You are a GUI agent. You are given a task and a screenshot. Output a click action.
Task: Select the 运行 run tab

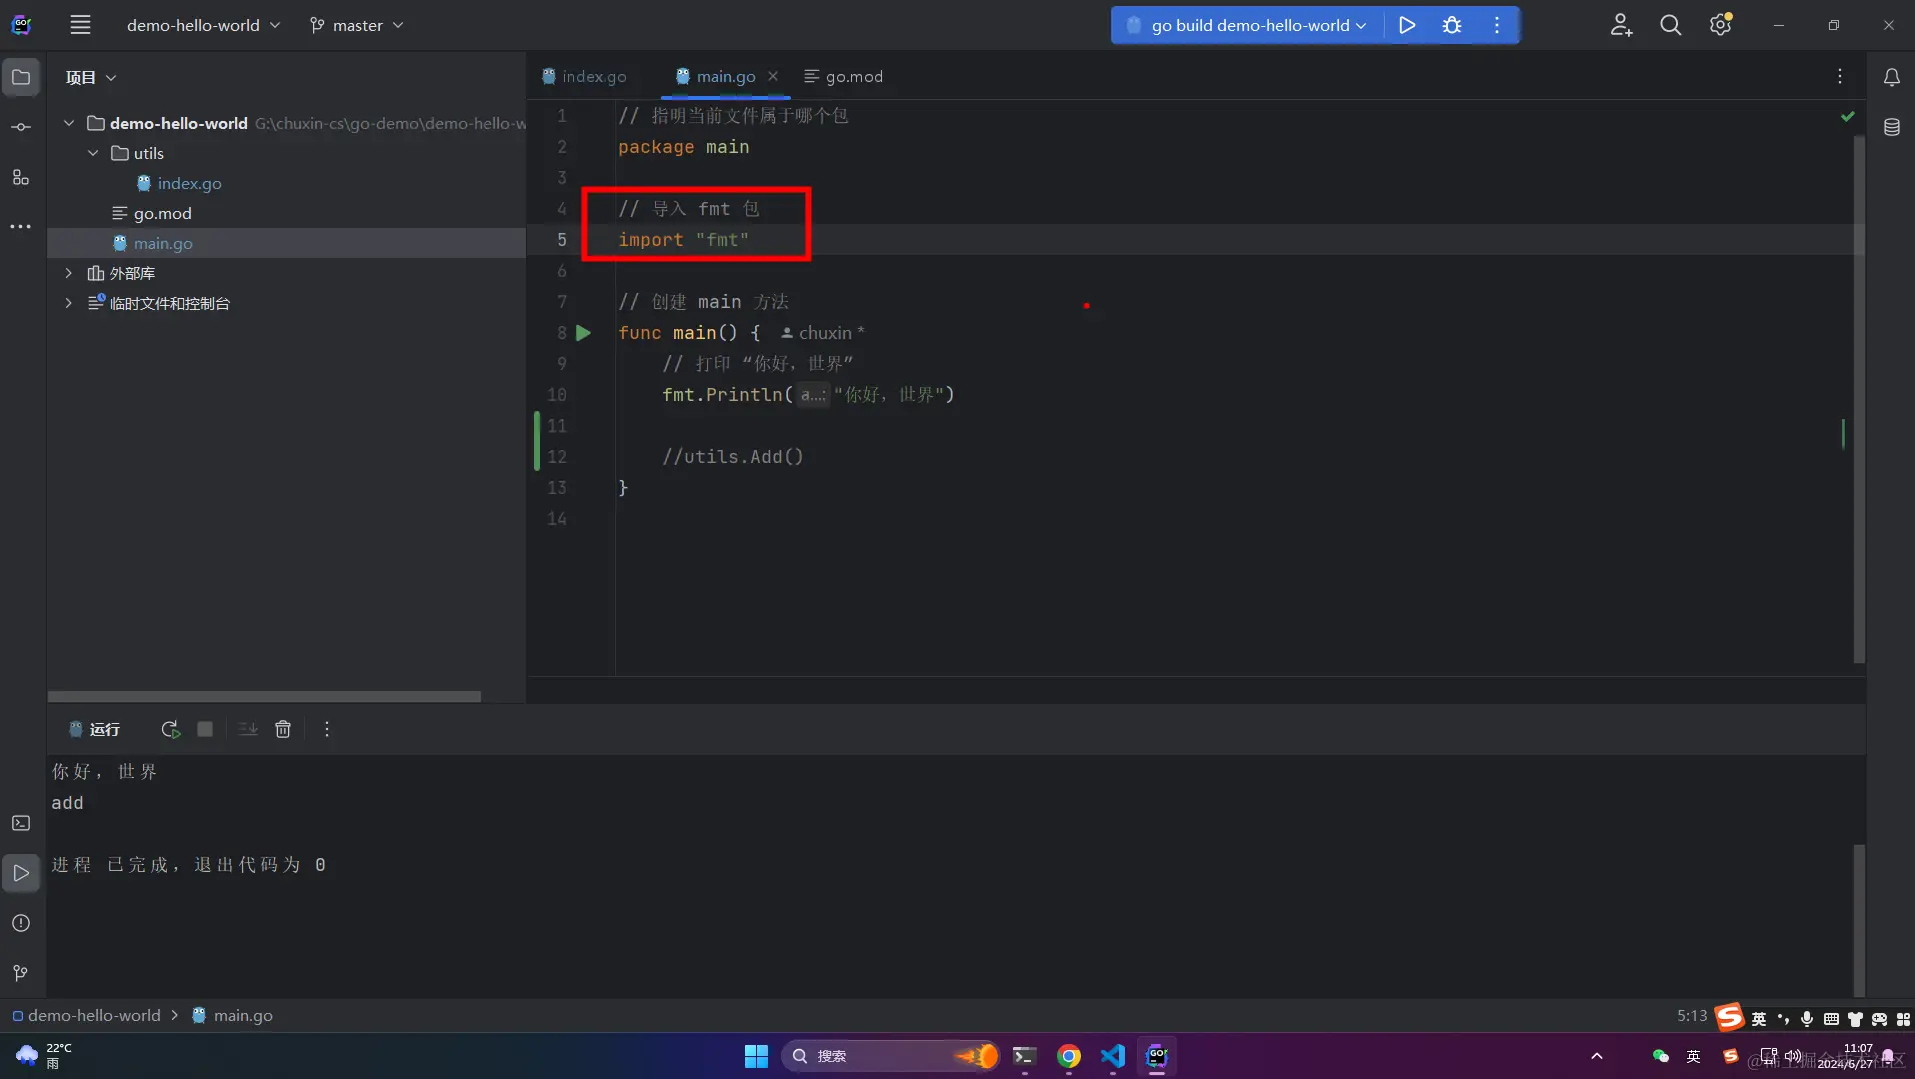[95, 729]
